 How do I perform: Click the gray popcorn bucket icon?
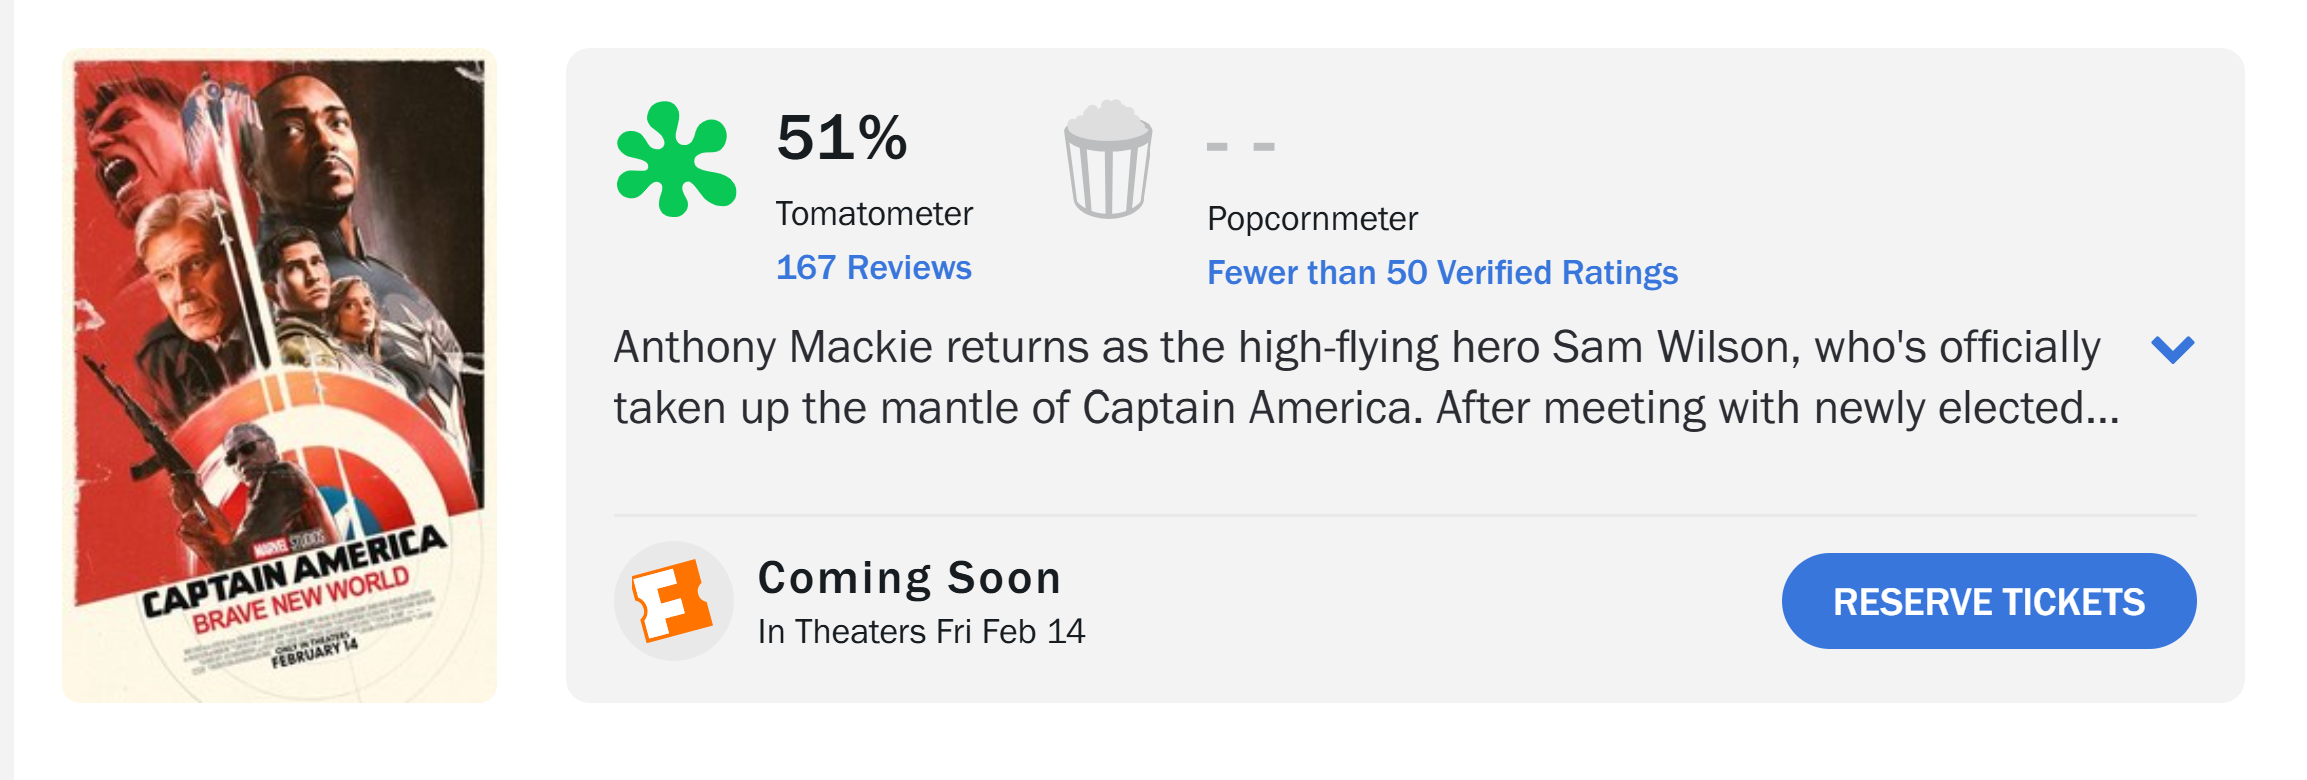(1108, 160)
